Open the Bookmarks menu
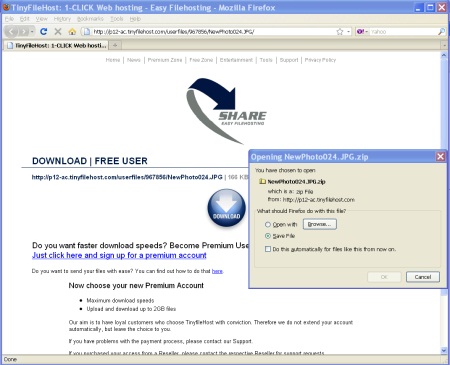 click(x=90, y=19)
